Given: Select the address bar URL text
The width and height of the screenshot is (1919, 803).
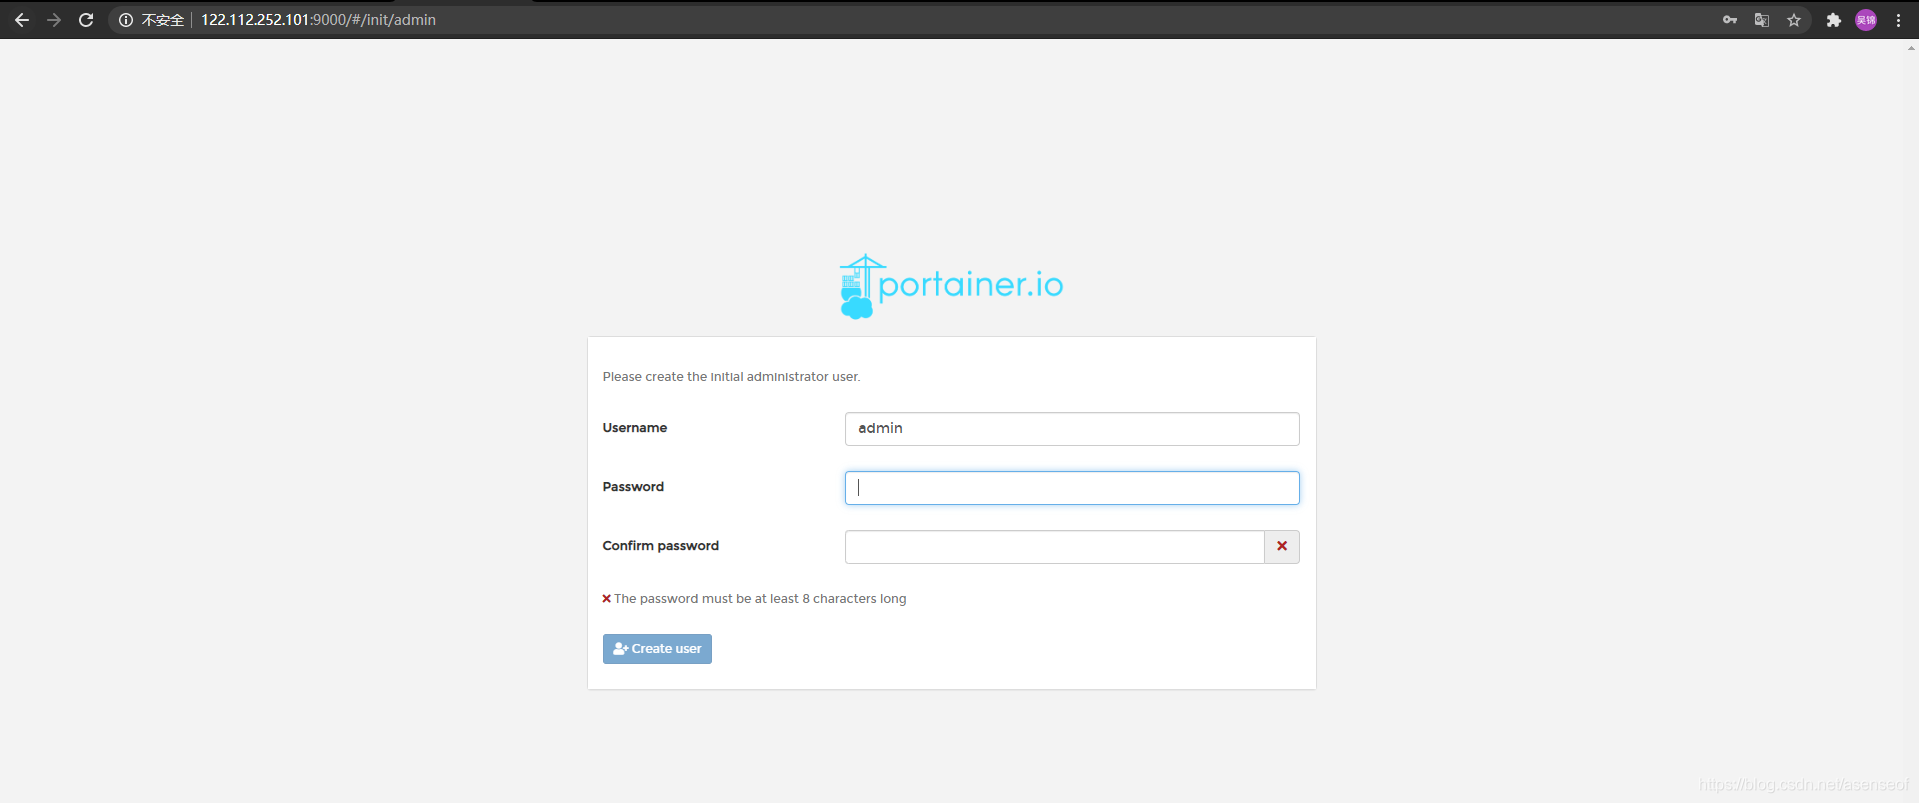Looking at the screenshot, I should click(x=318, y=20).
